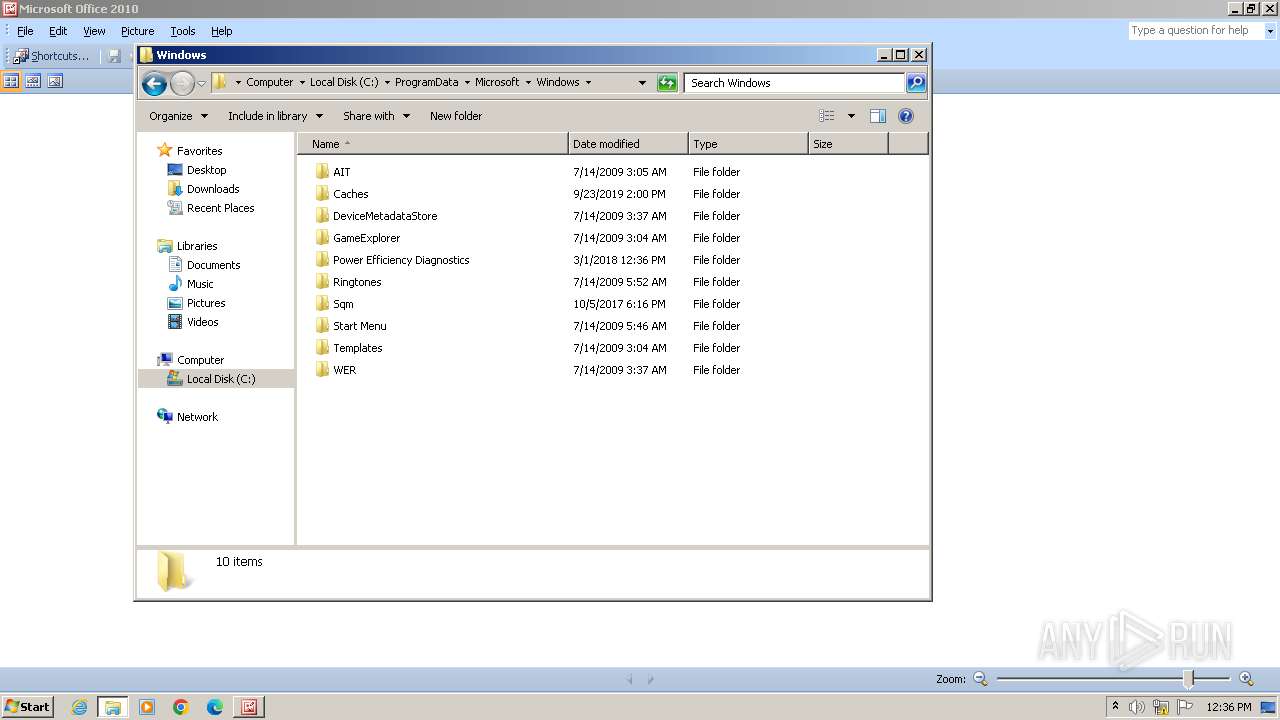Sort by the Type column header

(x=748, y=144)
